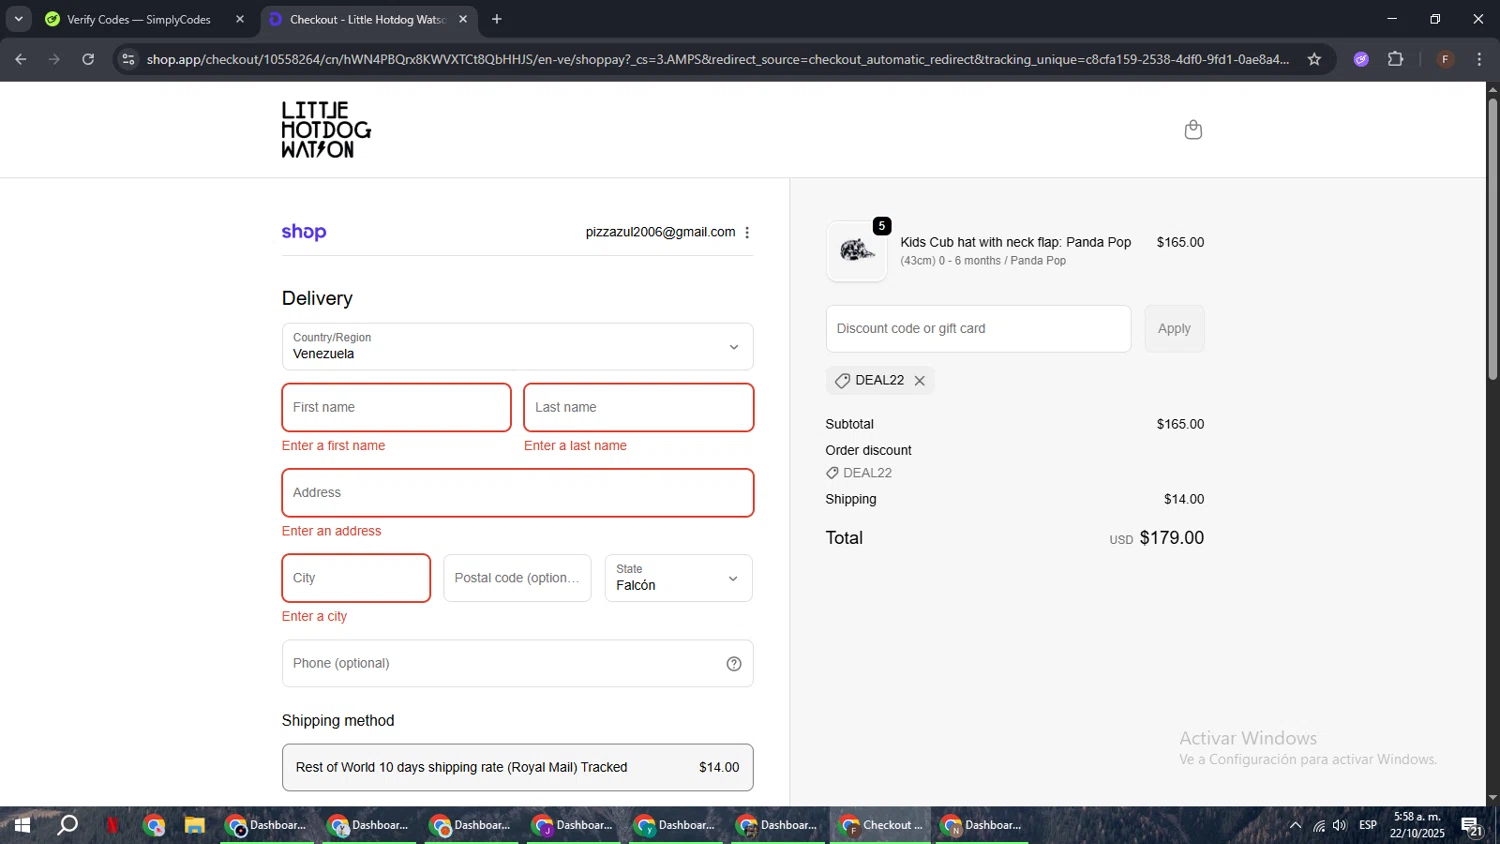
Task: Focus the Phone optional field
Action: pyautogui.click(x=517, y=664)
